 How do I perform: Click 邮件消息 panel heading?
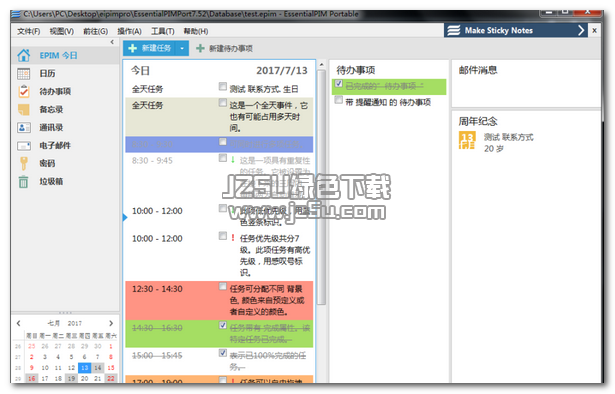478,70
